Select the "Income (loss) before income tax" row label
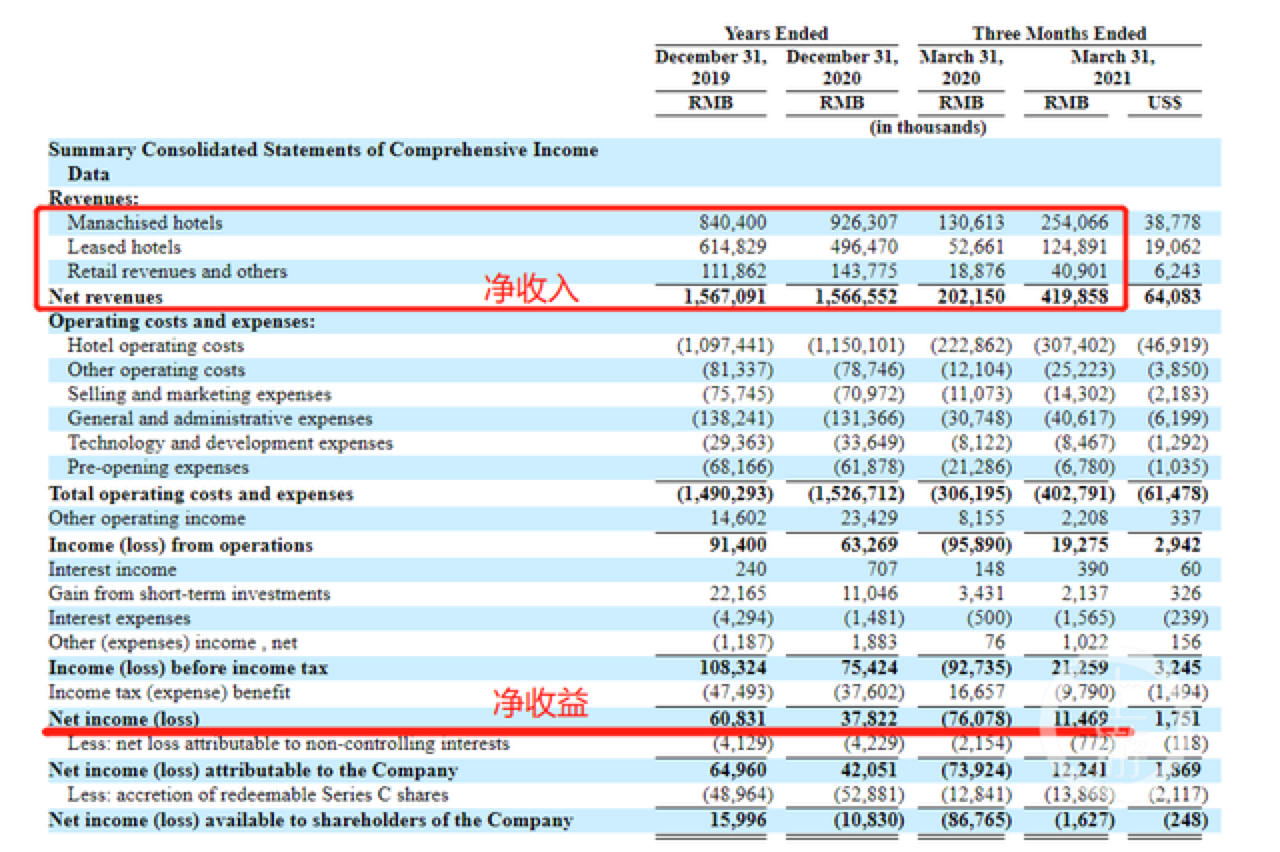The width and height of the screenshot is (1280, 852). [x=188, y=667]
